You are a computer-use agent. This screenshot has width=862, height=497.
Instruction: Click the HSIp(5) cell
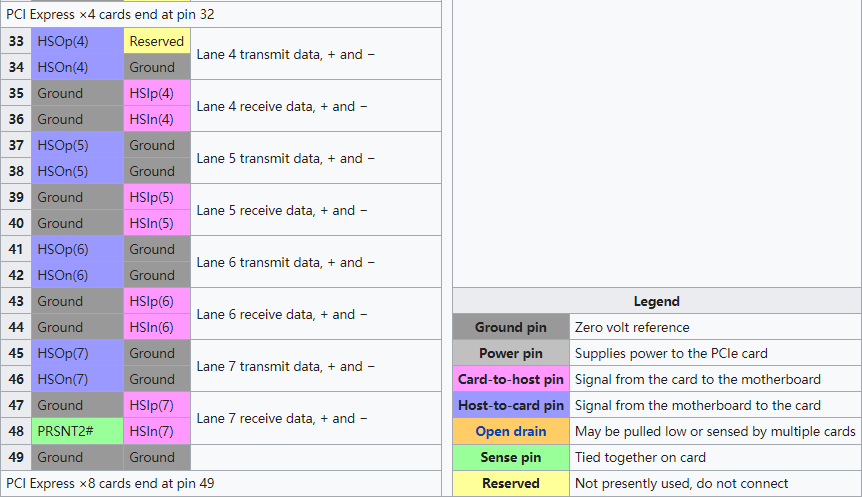157,197
